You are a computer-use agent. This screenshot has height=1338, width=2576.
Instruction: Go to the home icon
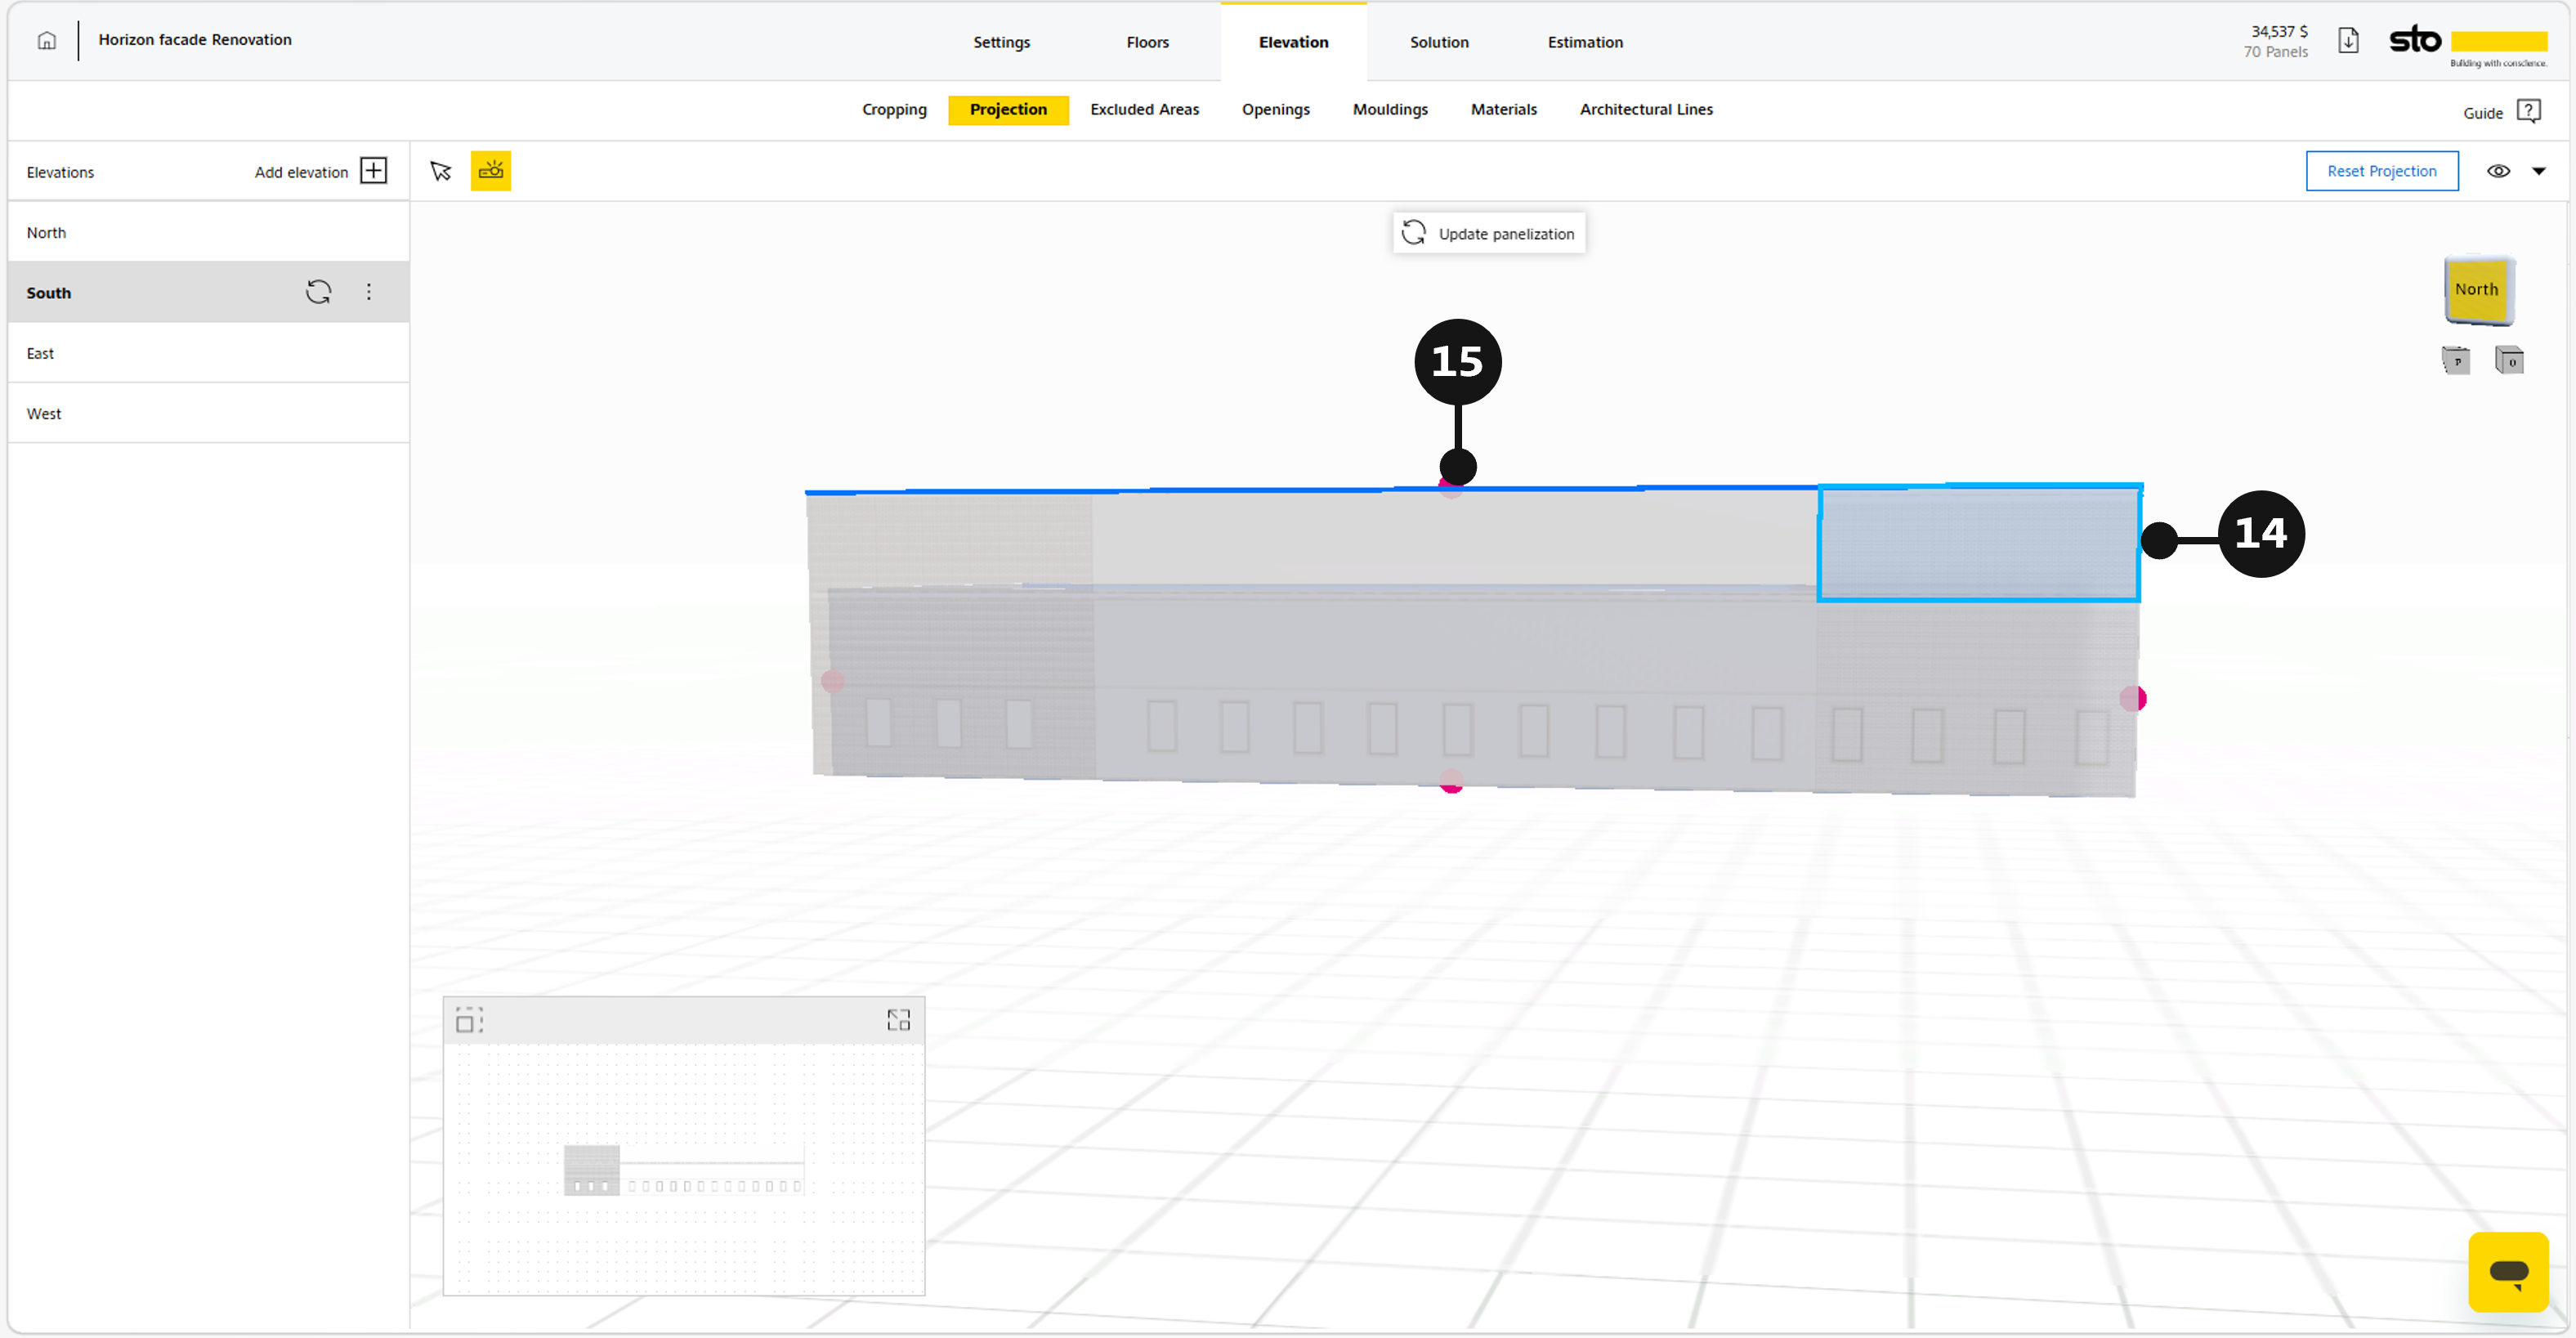[x=46, y=41]
